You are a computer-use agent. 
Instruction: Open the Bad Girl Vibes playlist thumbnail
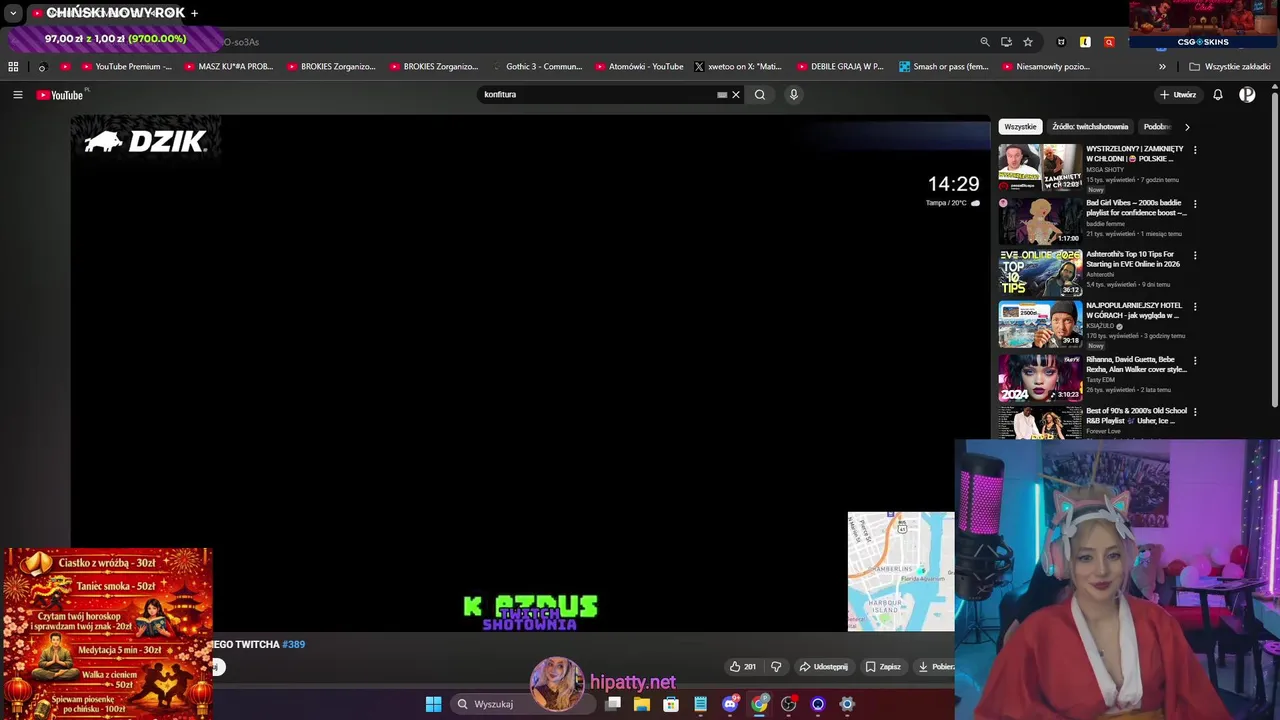(1040, 220)
